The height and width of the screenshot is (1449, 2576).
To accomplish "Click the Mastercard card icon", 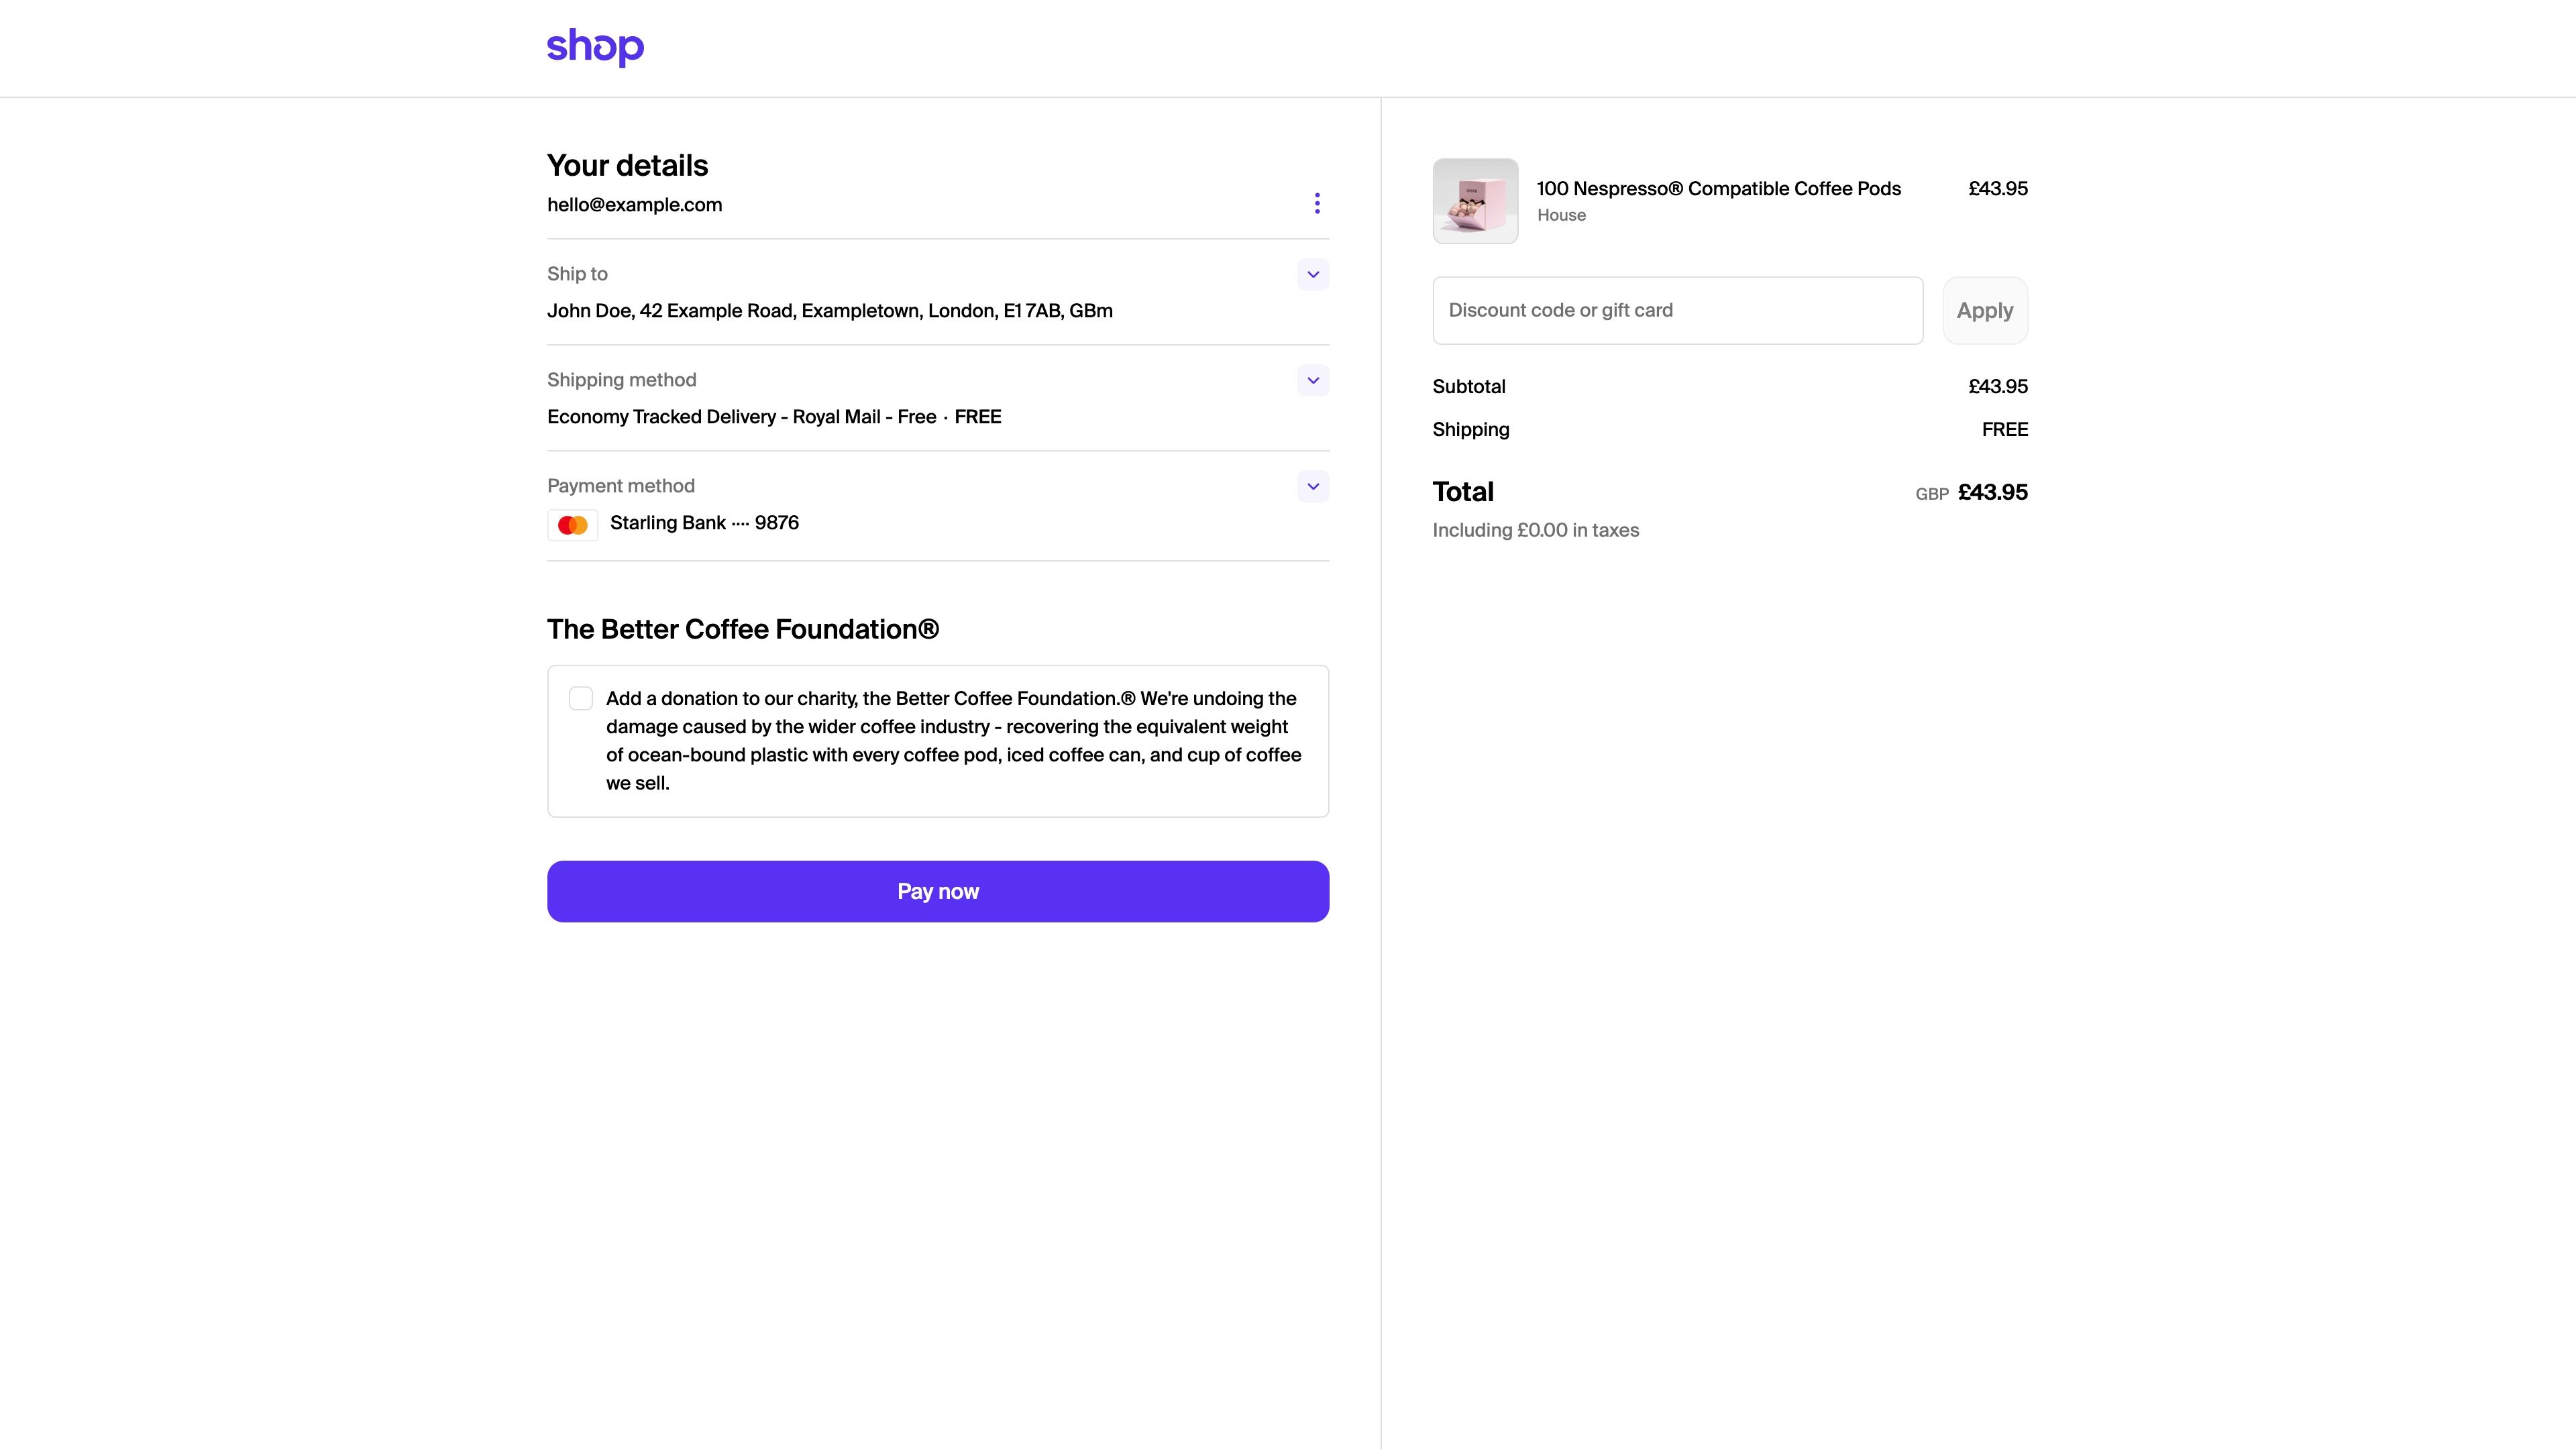I will 572,525.
